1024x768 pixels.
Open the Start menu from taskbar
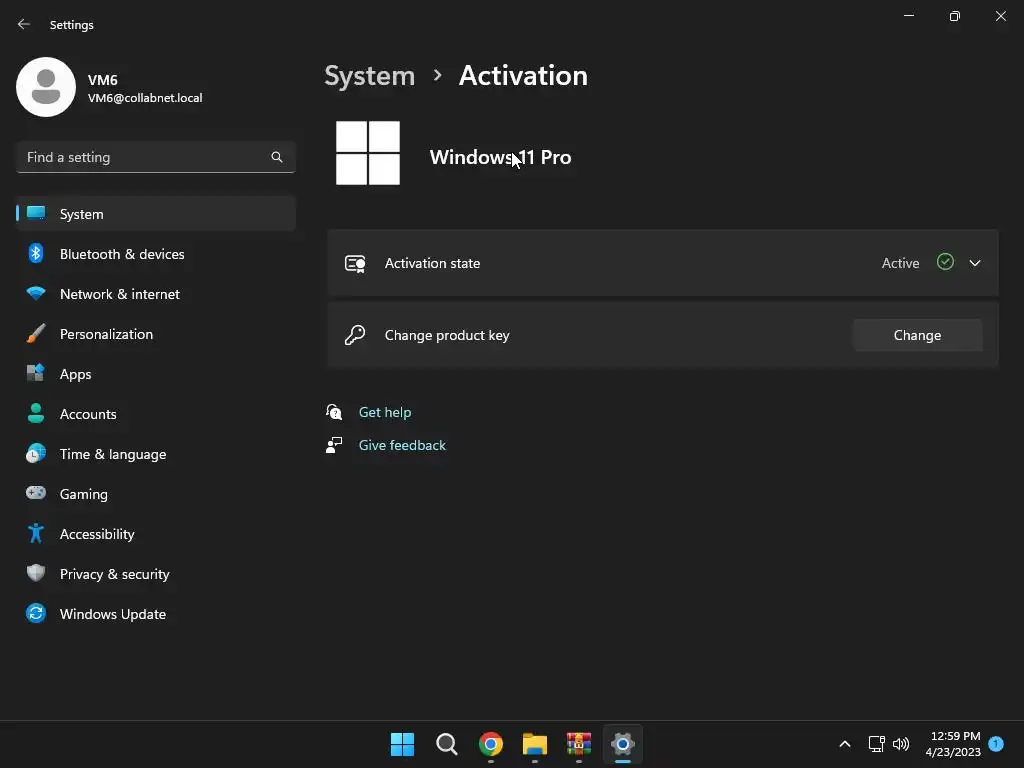[402, 744]
